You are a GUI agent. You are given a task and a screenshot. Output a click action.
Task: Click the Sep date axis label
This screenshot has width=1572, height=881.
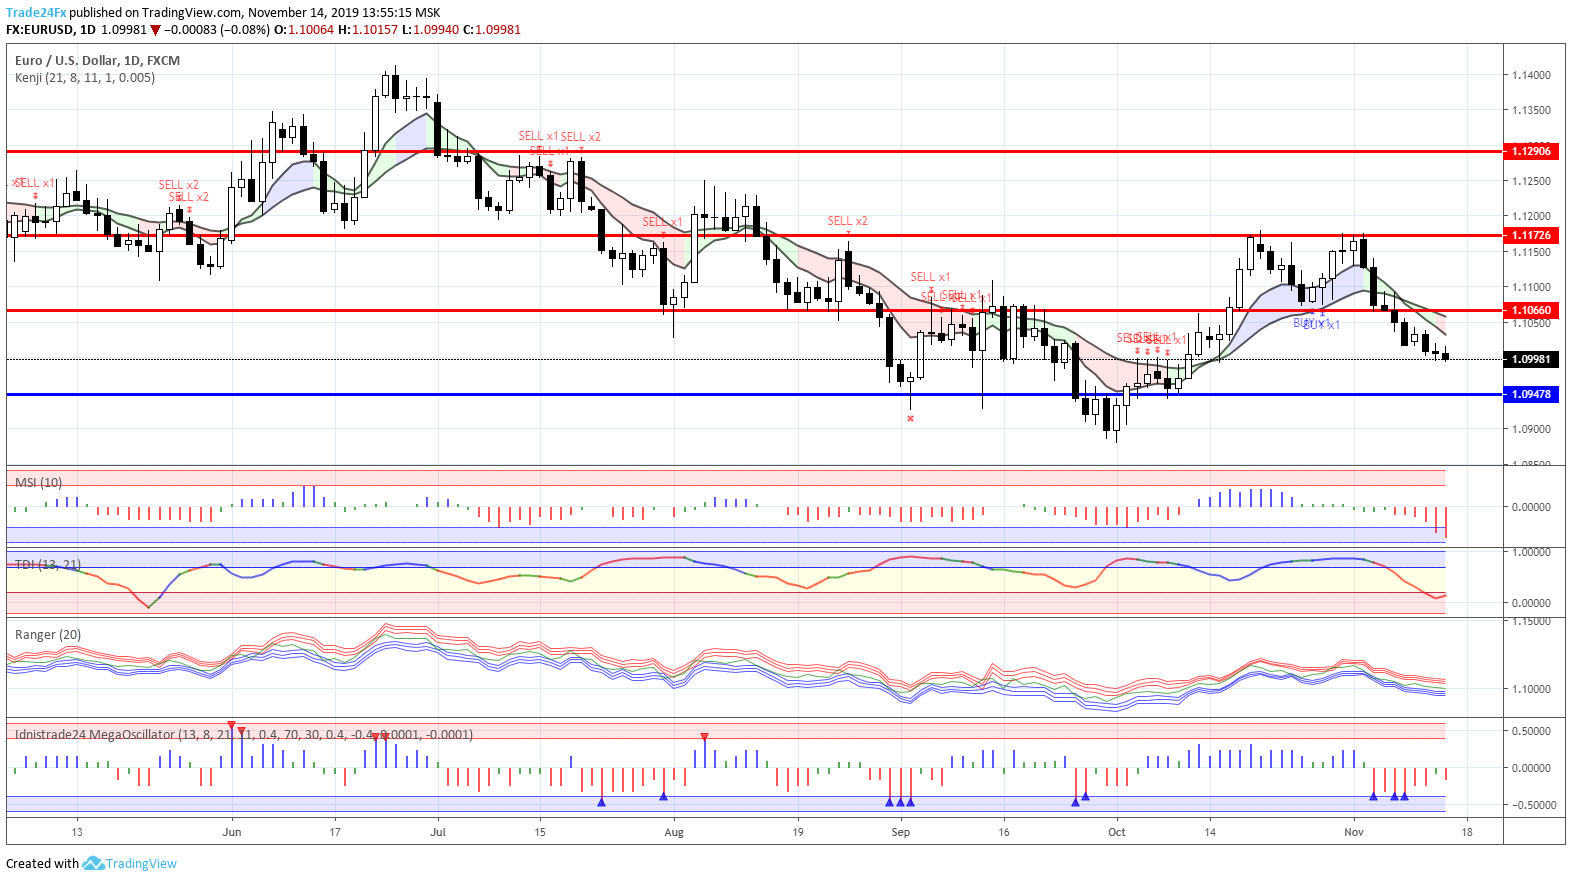[x=901, y=832]
